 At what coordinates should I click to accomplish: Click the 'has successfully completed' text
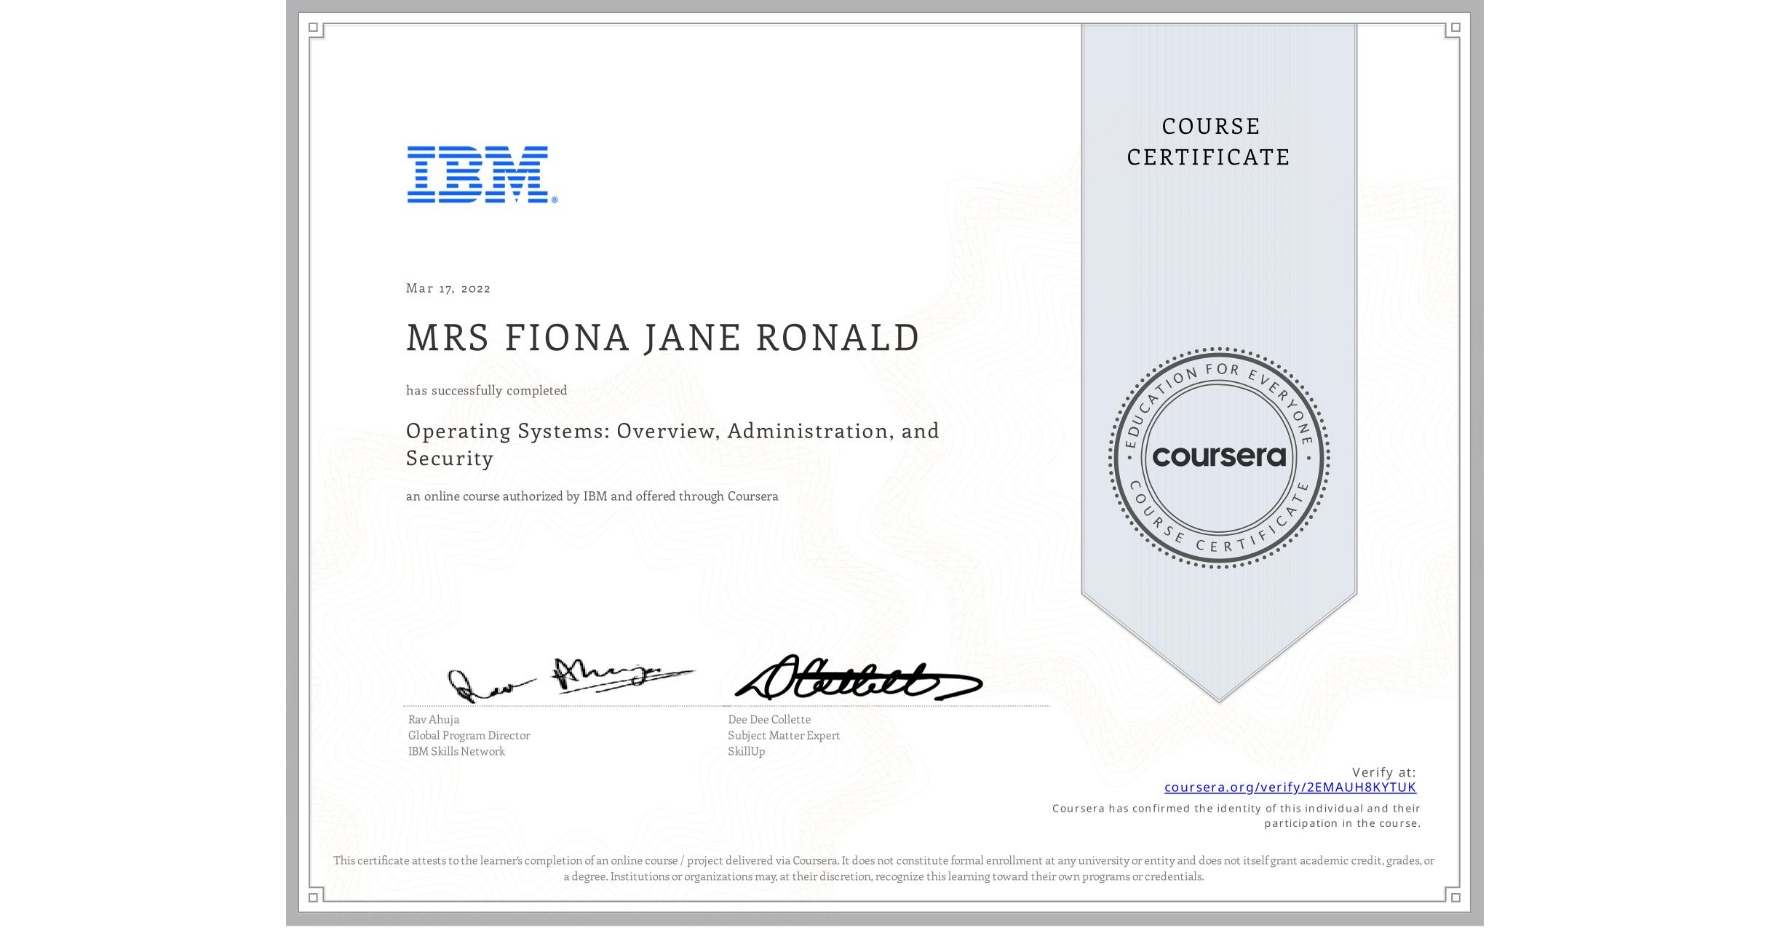[486, 391]
